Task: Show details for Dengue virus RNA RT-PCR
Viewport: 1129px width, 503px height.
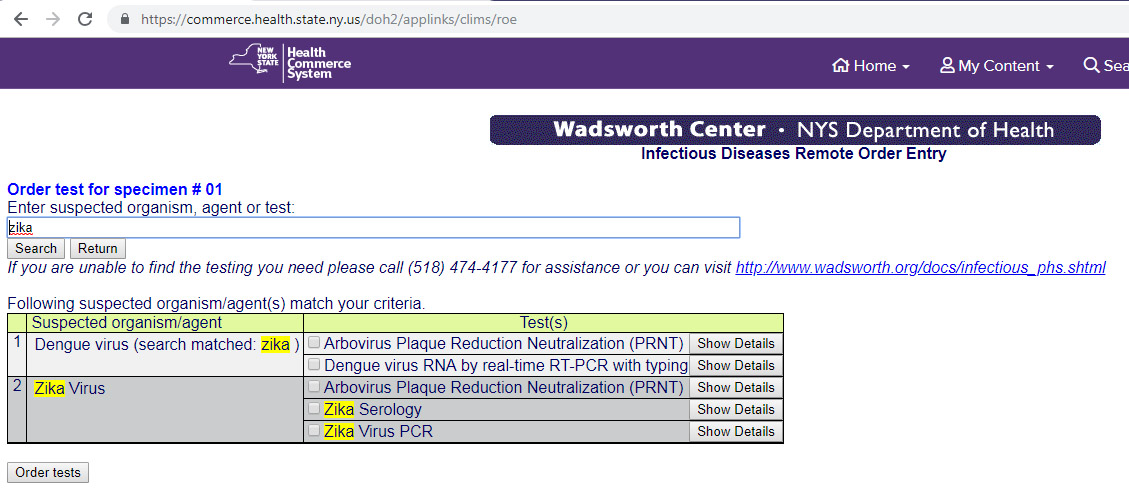Action: 736,365
